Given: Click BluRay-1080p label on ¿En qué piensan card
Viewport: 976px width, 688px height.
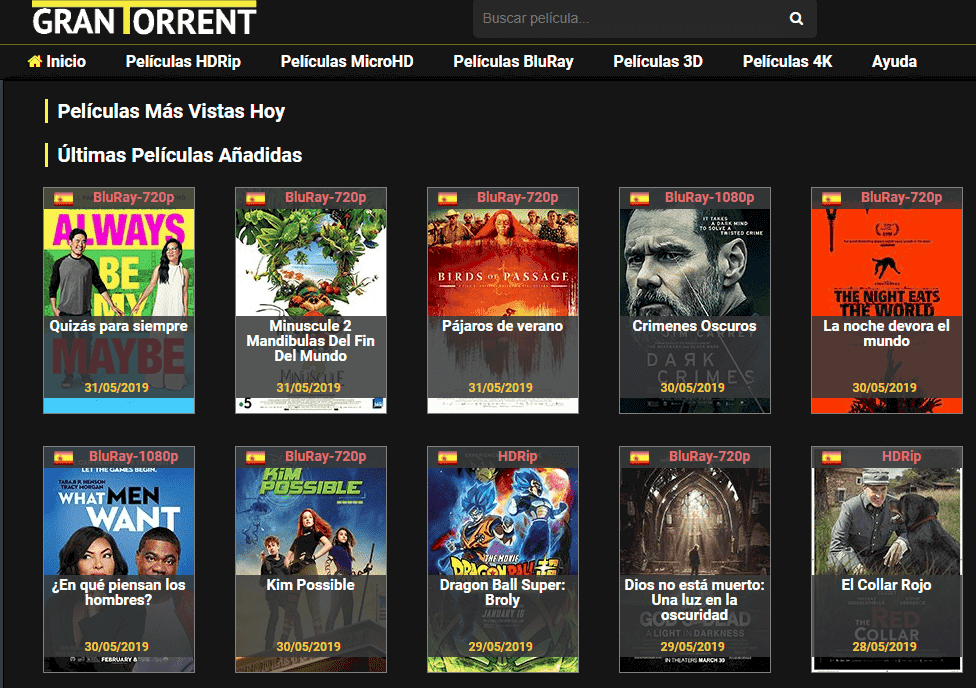Looking at the screenshot, I should (x=134, y=456).
